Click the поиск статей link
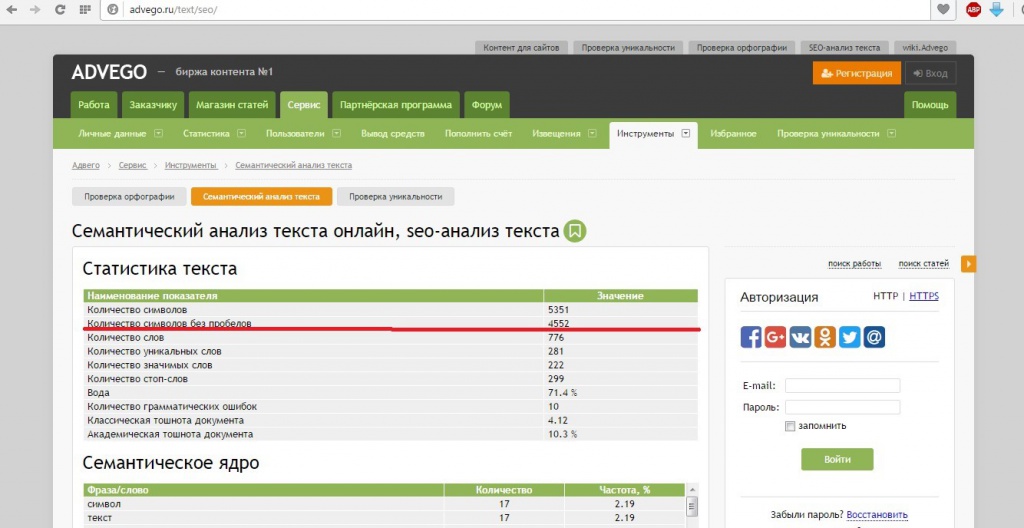Viewport: 1024px width, 528px height. click(923, 264)
